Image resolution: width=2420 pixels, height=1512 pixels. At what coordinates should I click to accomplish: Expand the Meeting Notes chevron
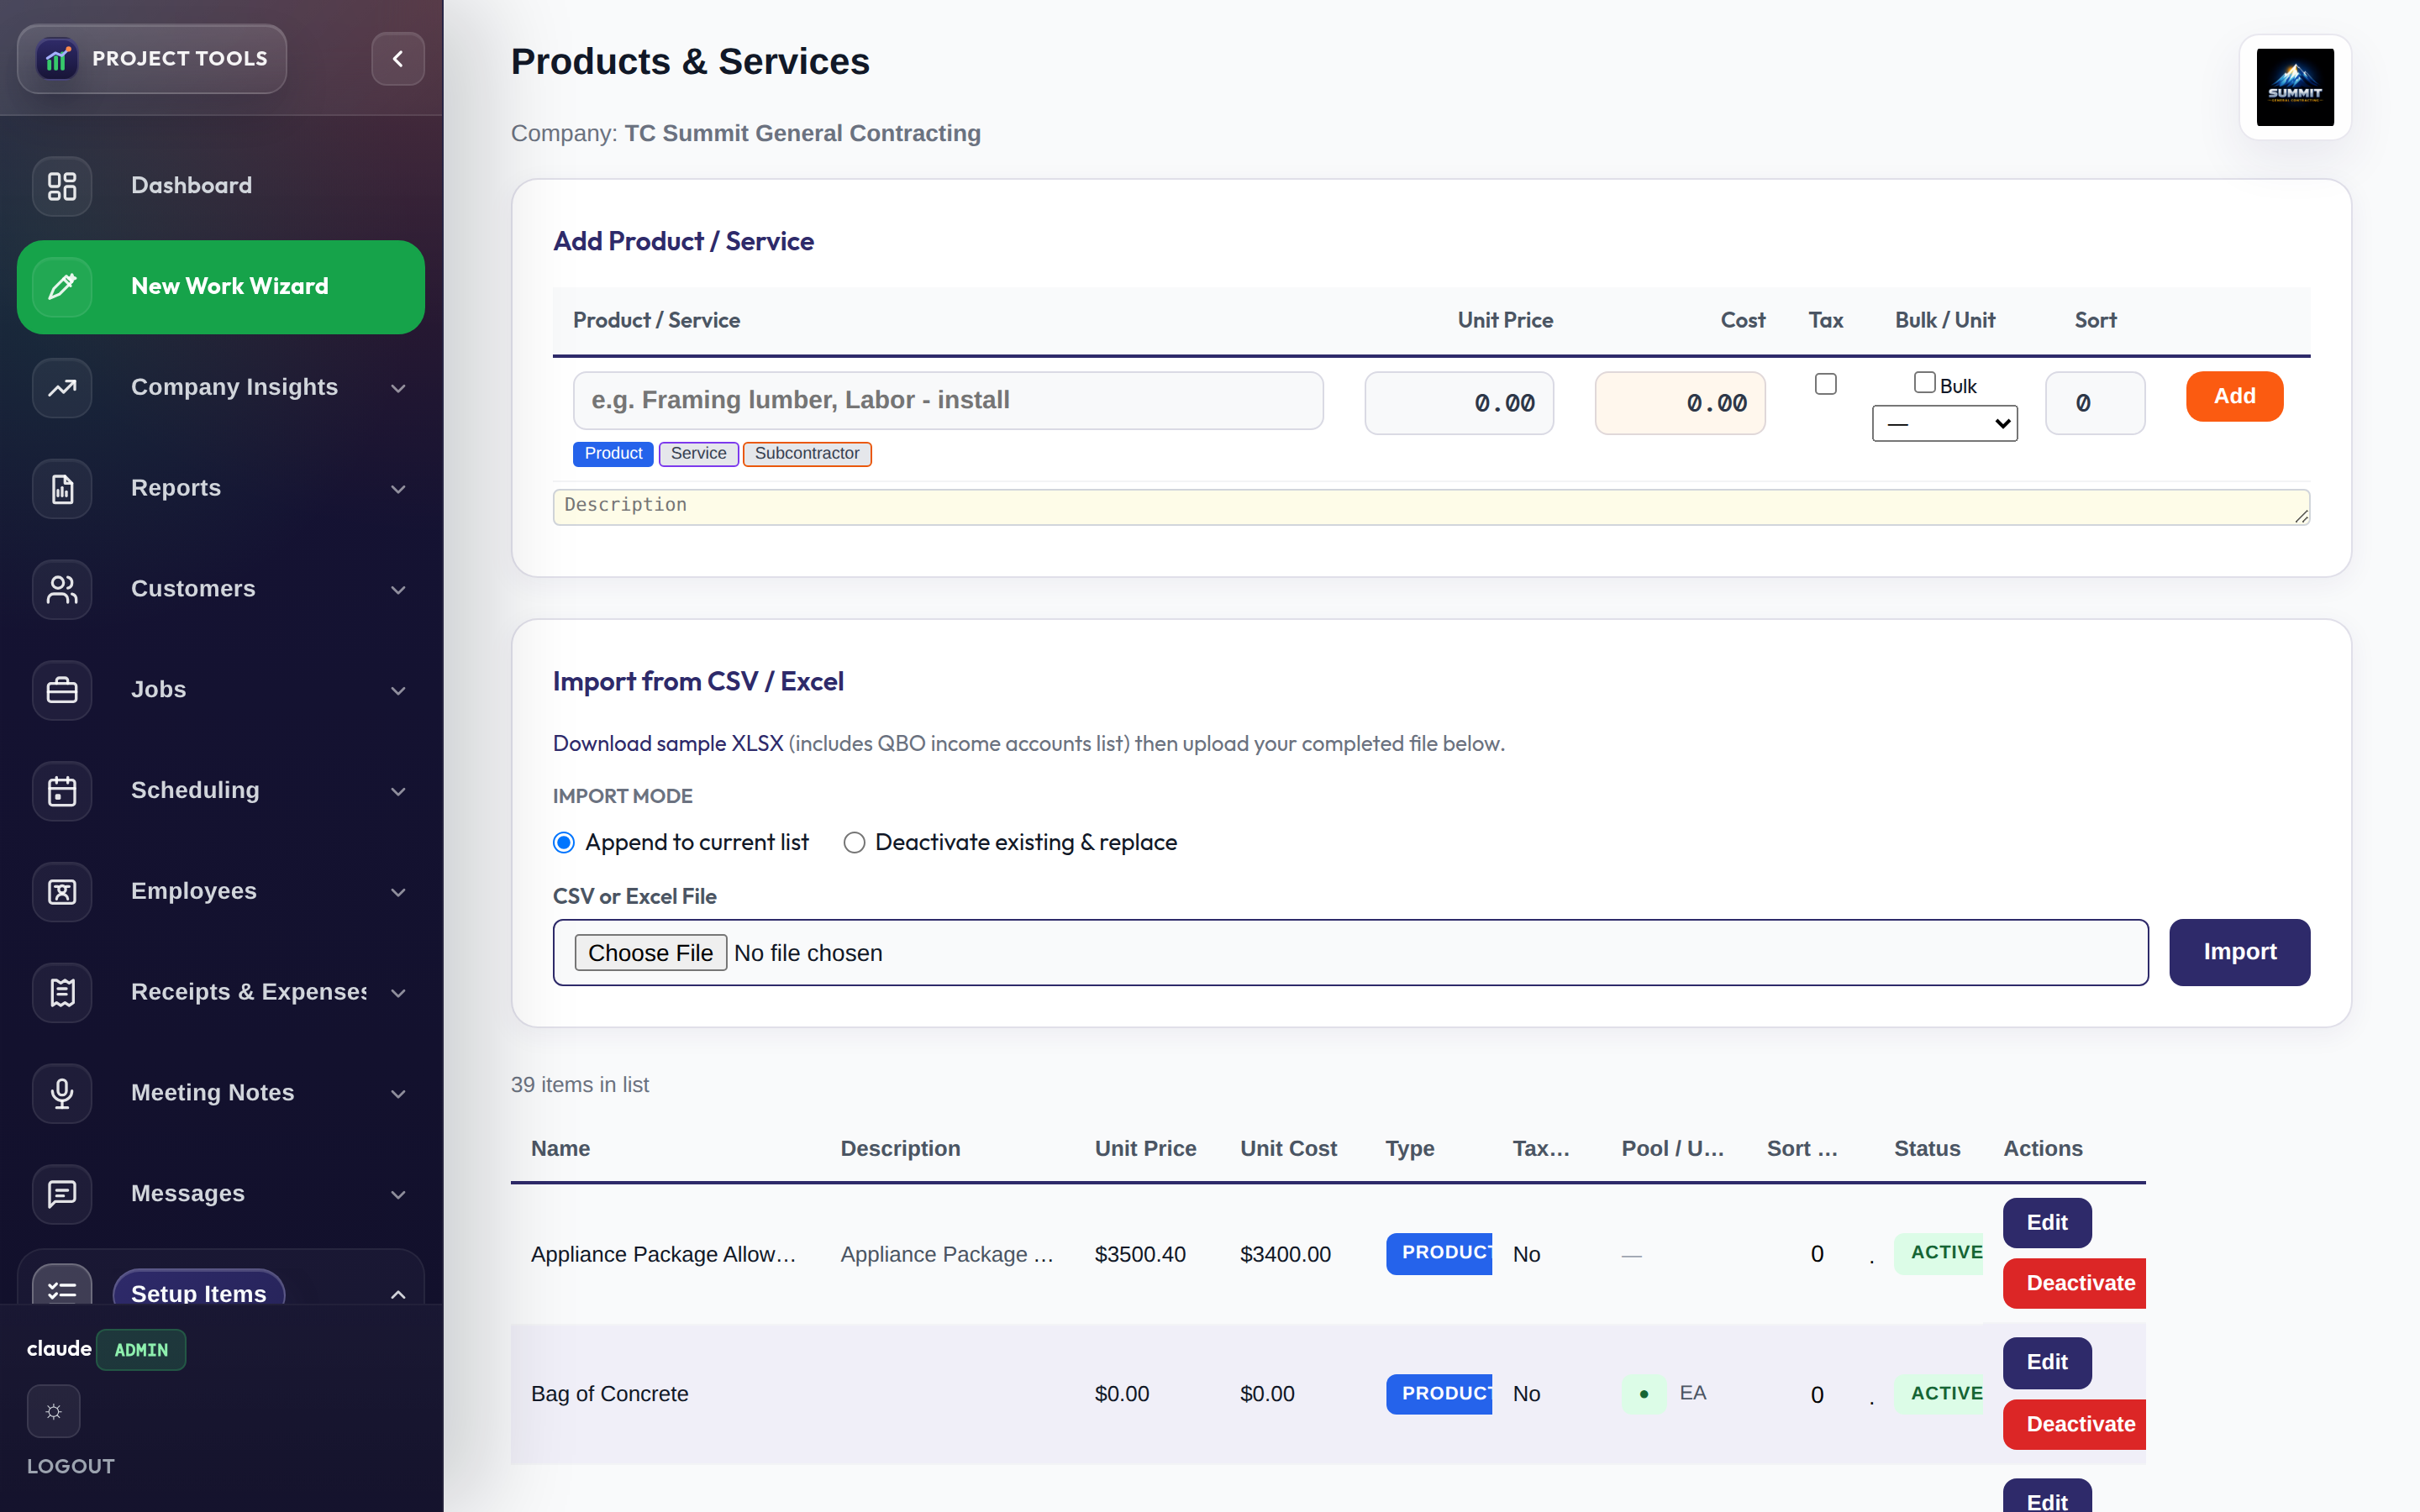pyautogui.click(x=398, y=1094)
